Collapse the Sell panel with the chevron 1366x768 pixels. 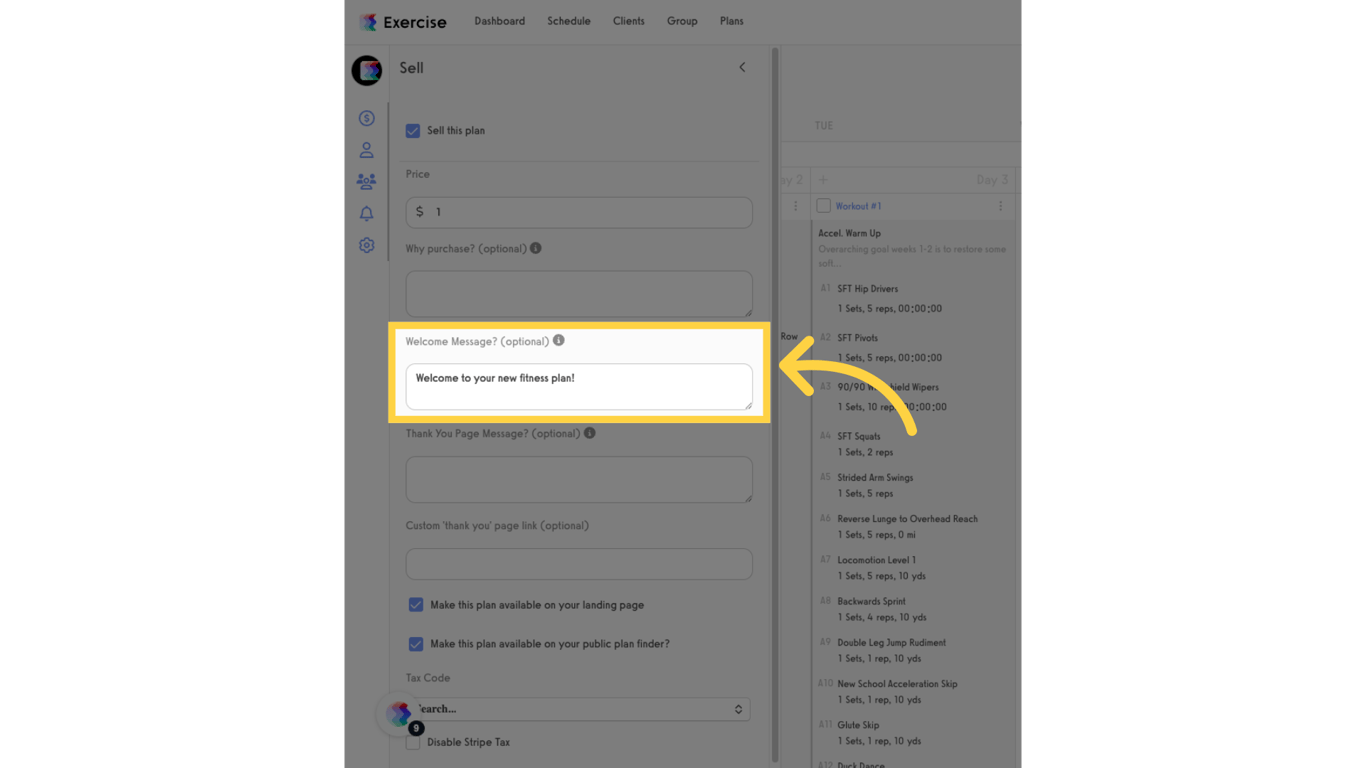pos(742,67)
